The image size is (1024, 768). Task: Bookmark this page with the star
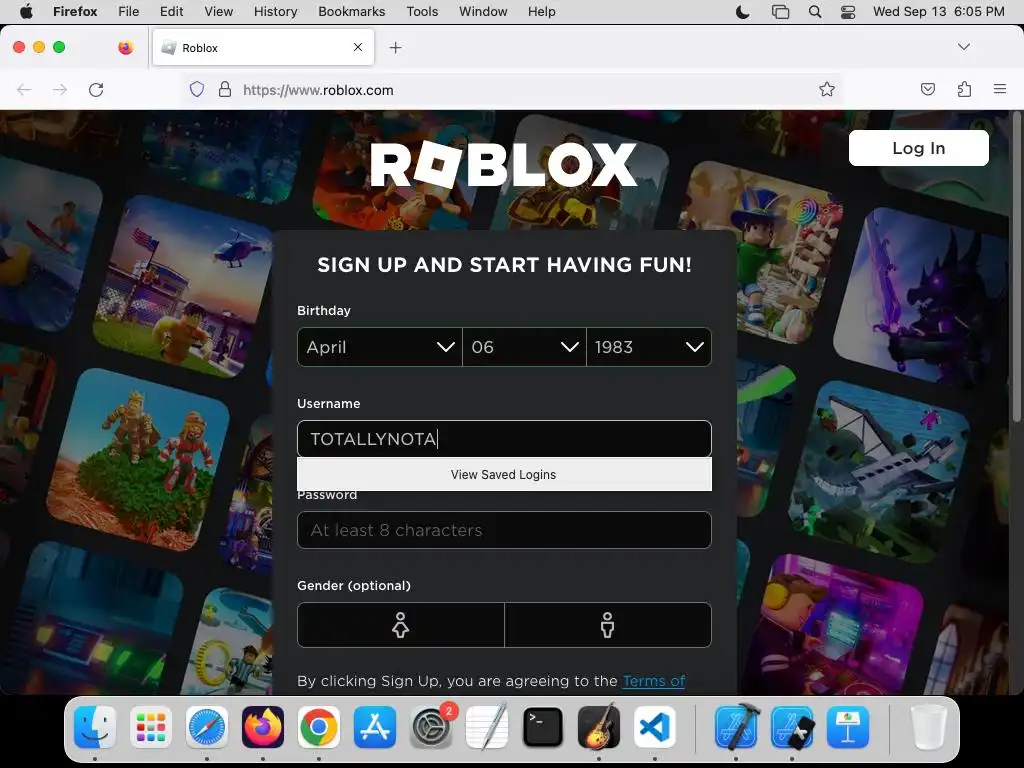point(827,89)
